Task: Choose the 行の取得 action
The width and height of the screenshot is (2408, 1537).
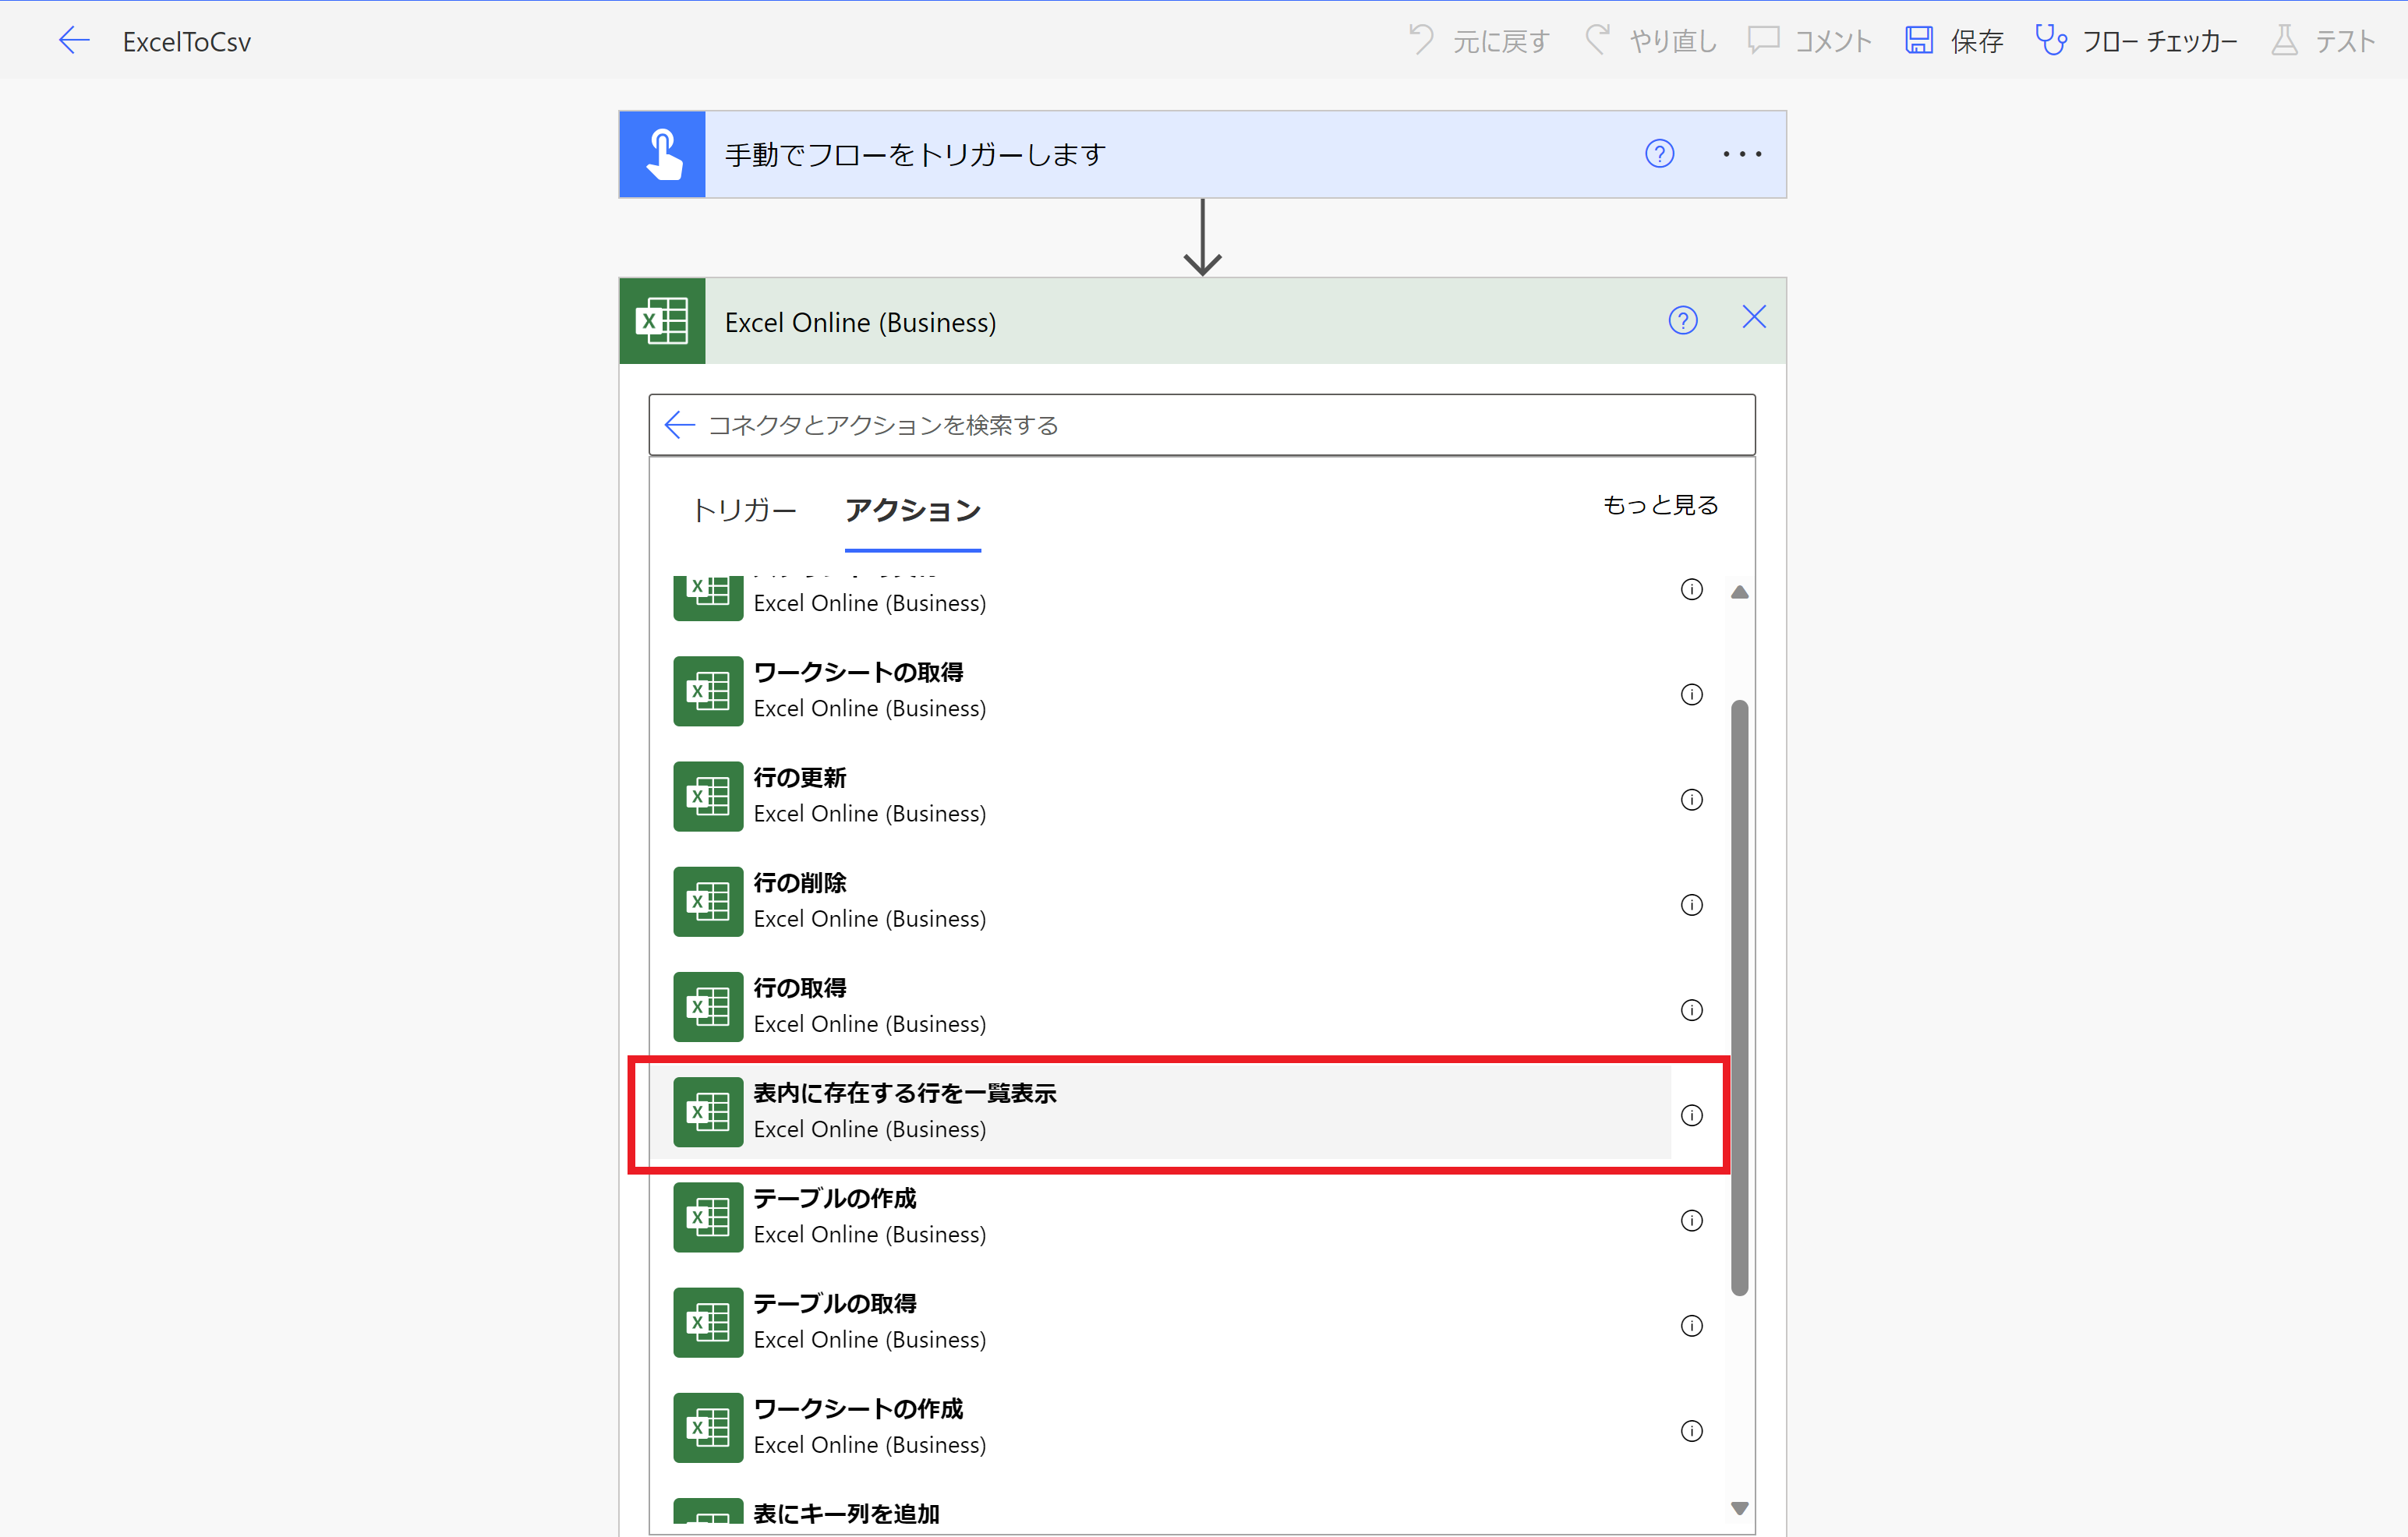Action: click(1160, 1006)
